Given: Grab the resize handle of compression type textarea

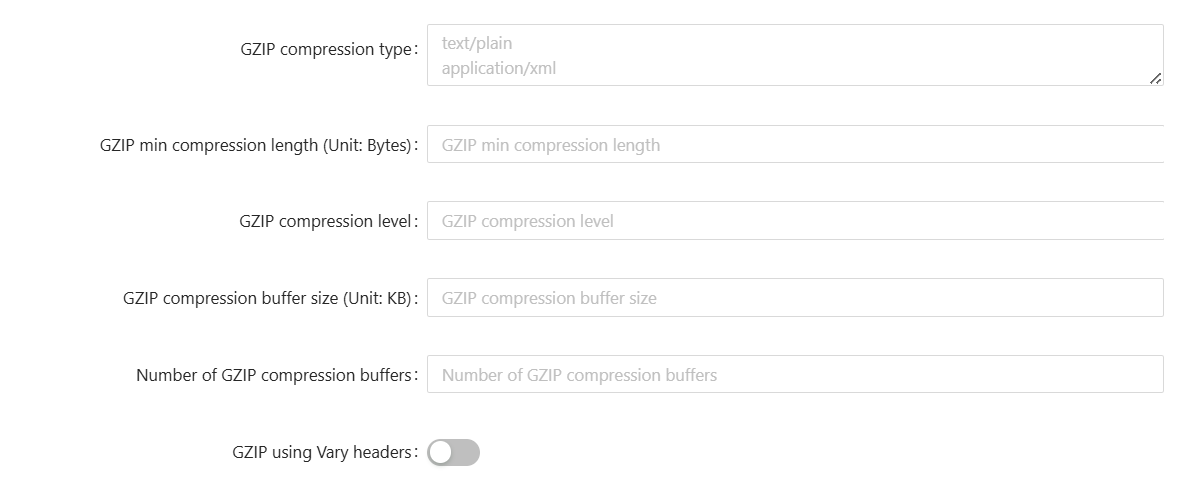Looking at the screenshot, I should [x=1156, y=78].
